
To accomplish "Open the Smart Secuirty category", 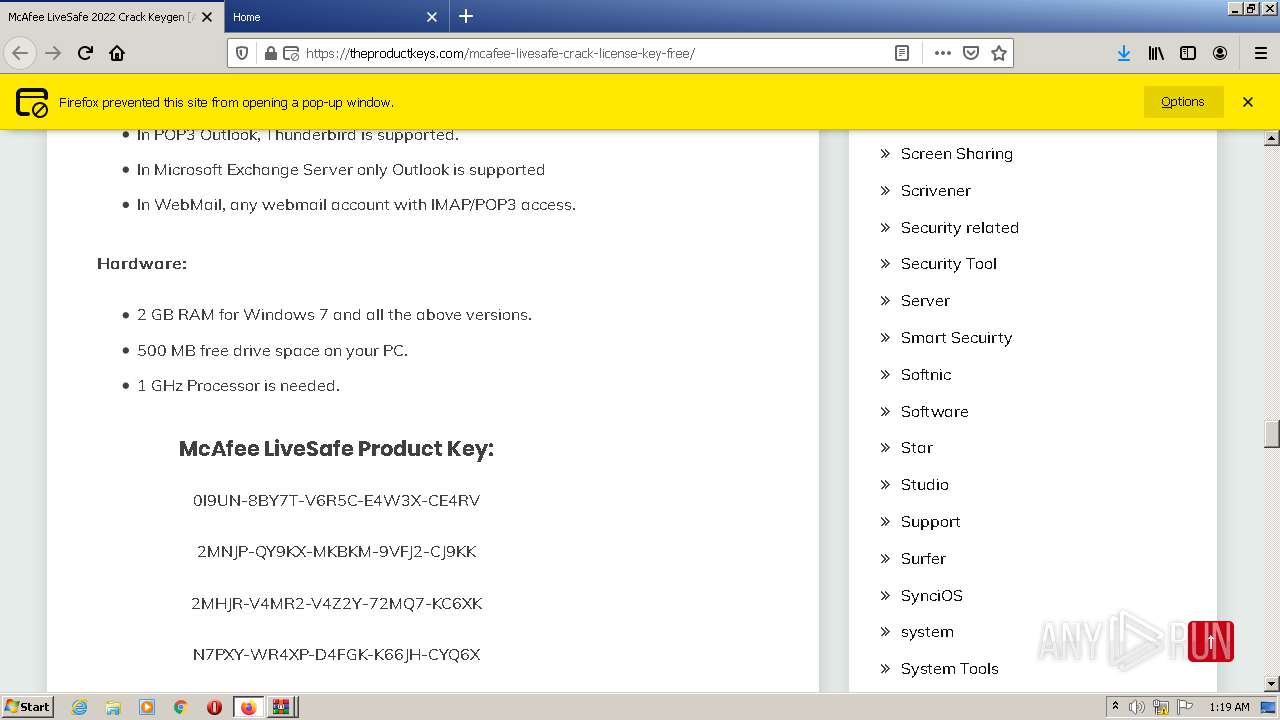I will 956,338.
